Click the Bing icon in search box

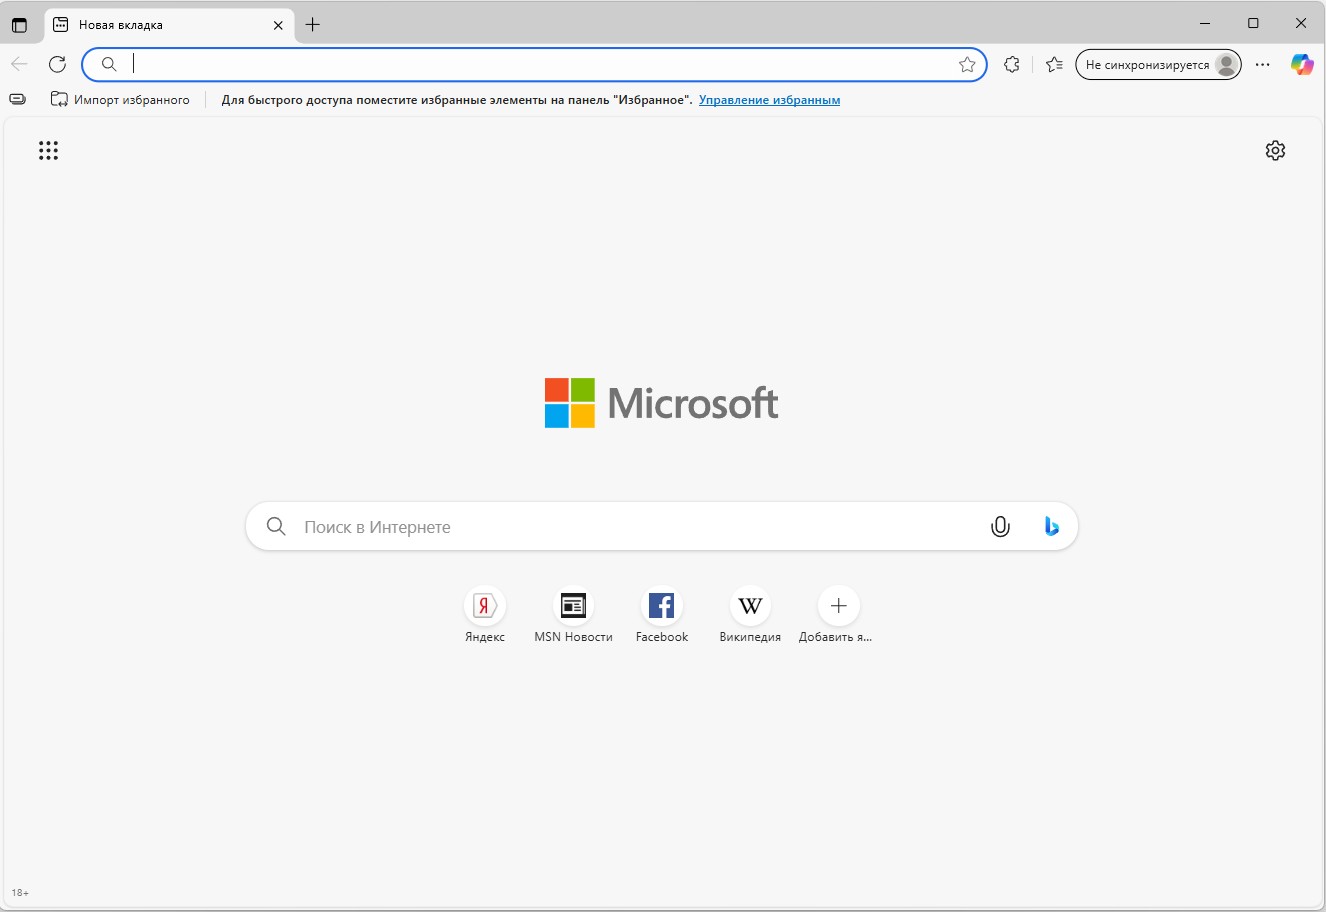coord(1051,527)
